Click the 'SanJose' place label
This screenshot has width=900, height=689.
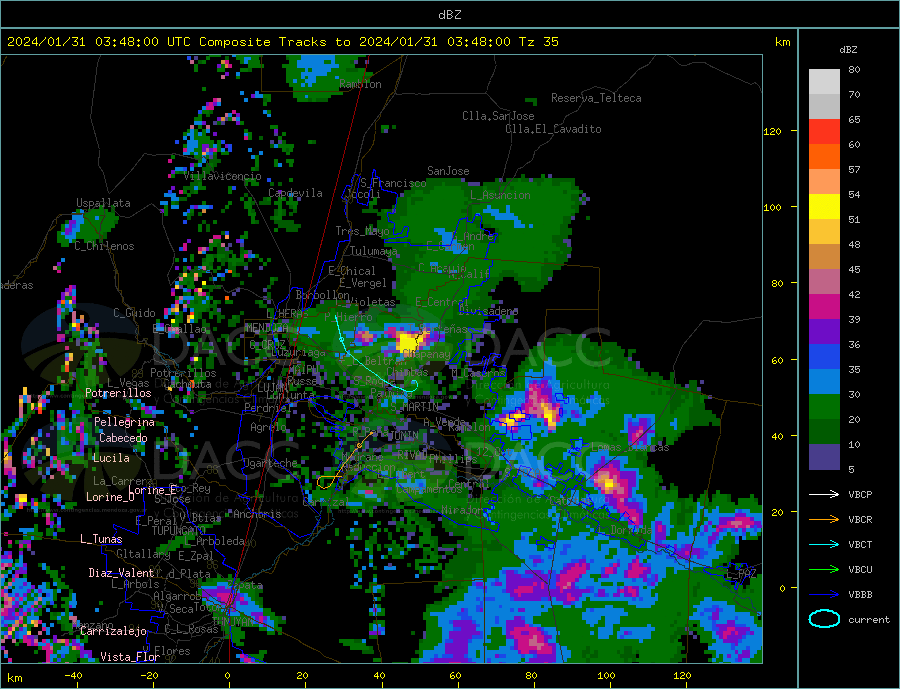(448, 171)
